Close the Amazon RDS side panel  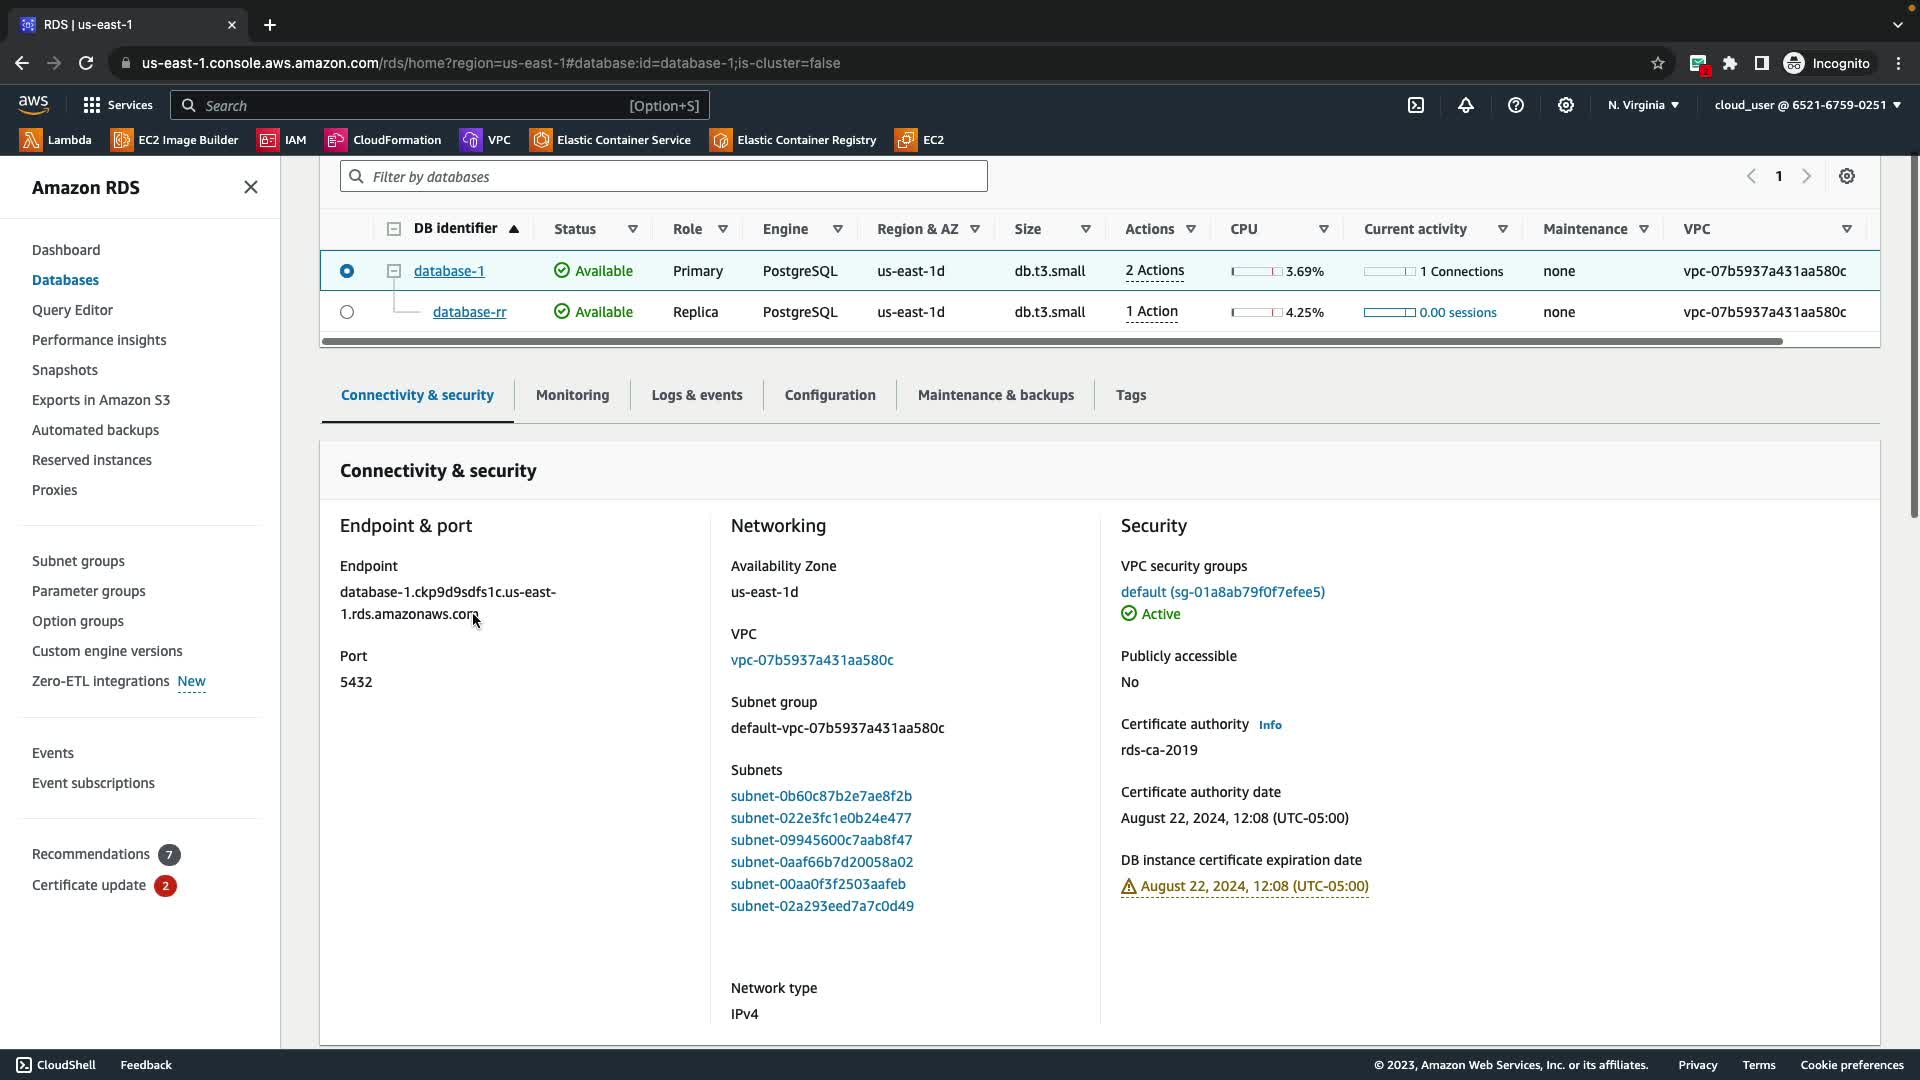[251, 187]
